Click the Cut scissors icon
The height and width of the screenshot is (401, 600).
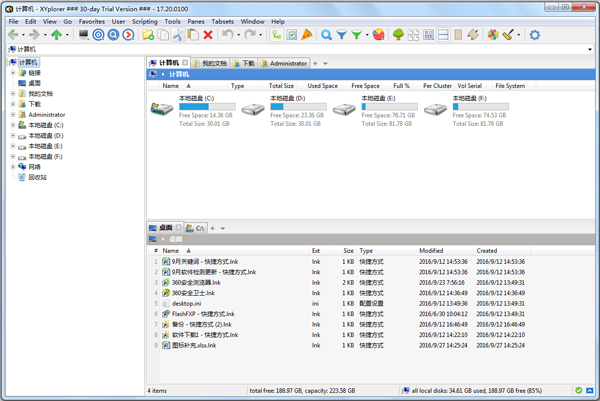tap(177, 35)
